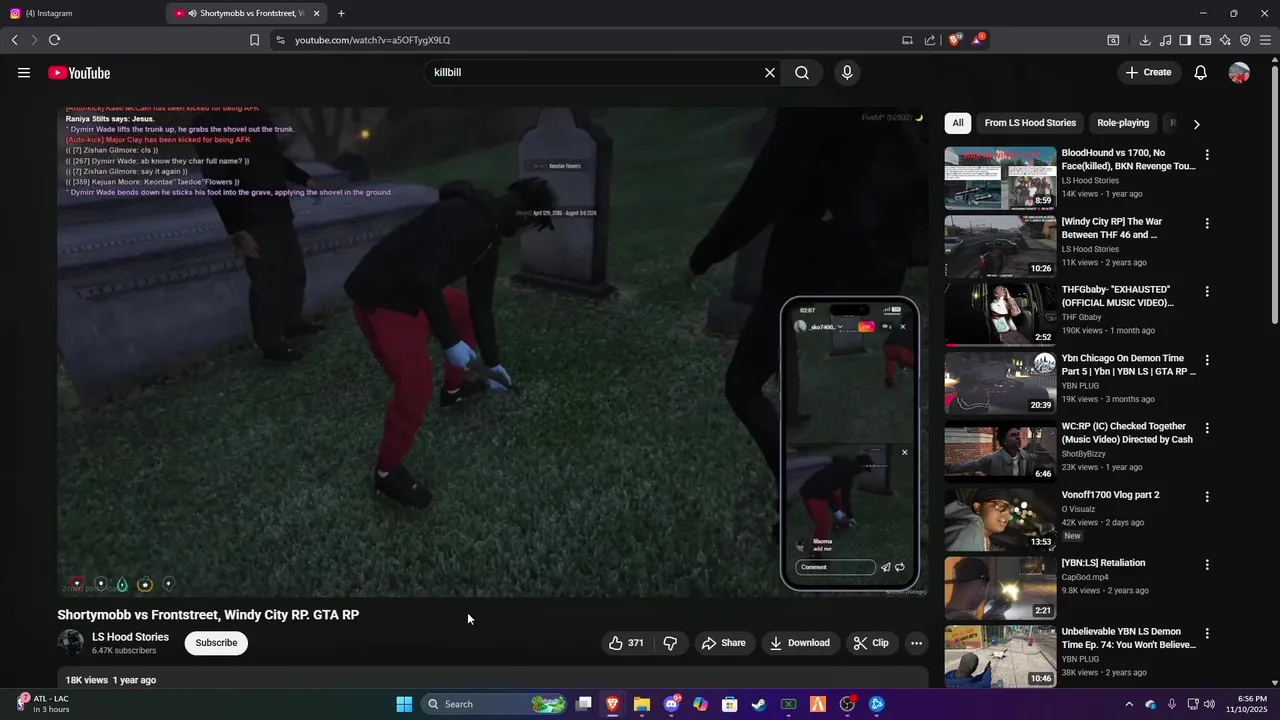Image resolution: width=1280 pixels, height=720 pixels.
Task: Open THFGbaby EXHAUSTED music video title
Action: (x=1118, y=296)
